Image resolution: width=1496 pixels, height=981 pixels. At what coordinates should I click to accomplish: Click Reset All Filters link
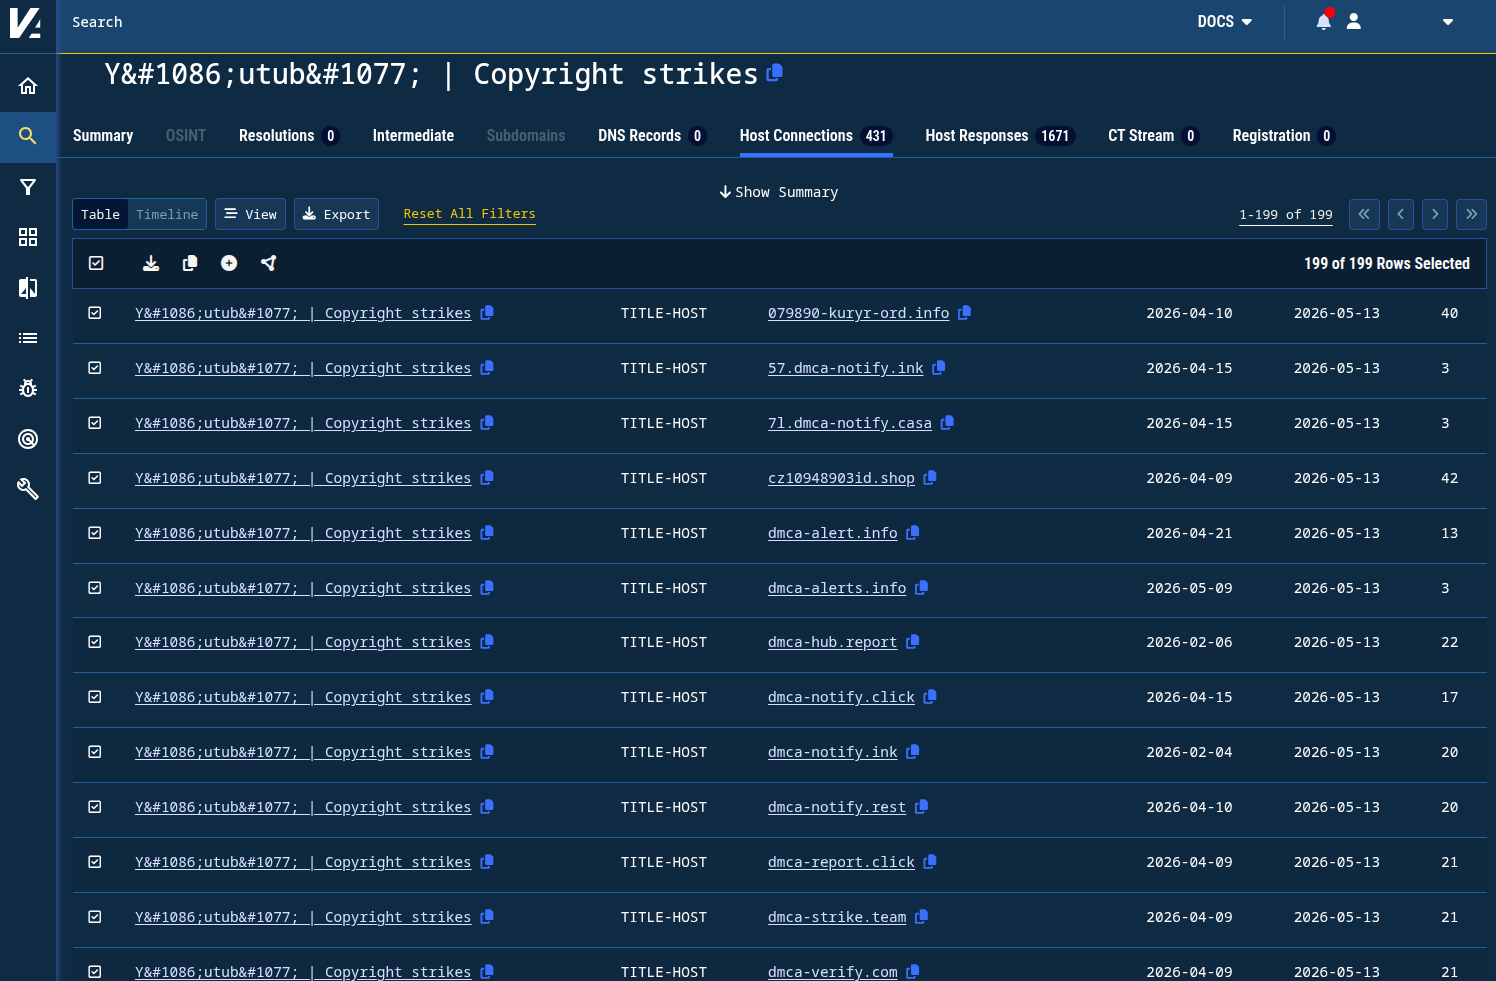[x=469, y=214]
